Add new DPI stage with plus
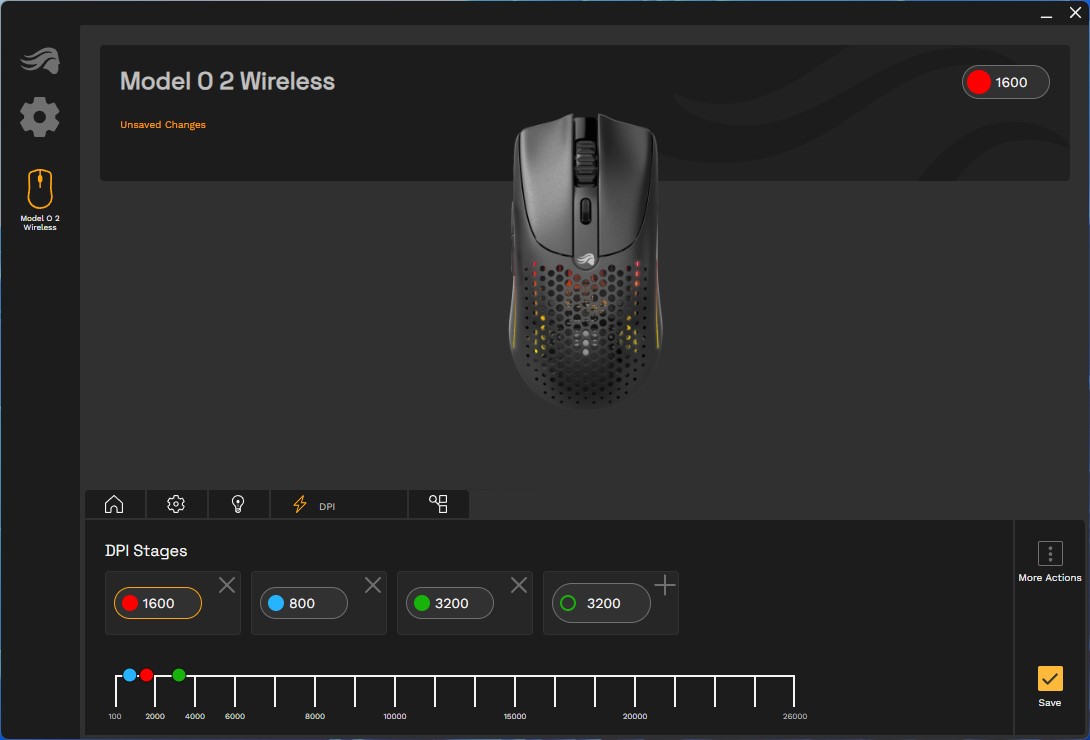 point(665,585)
